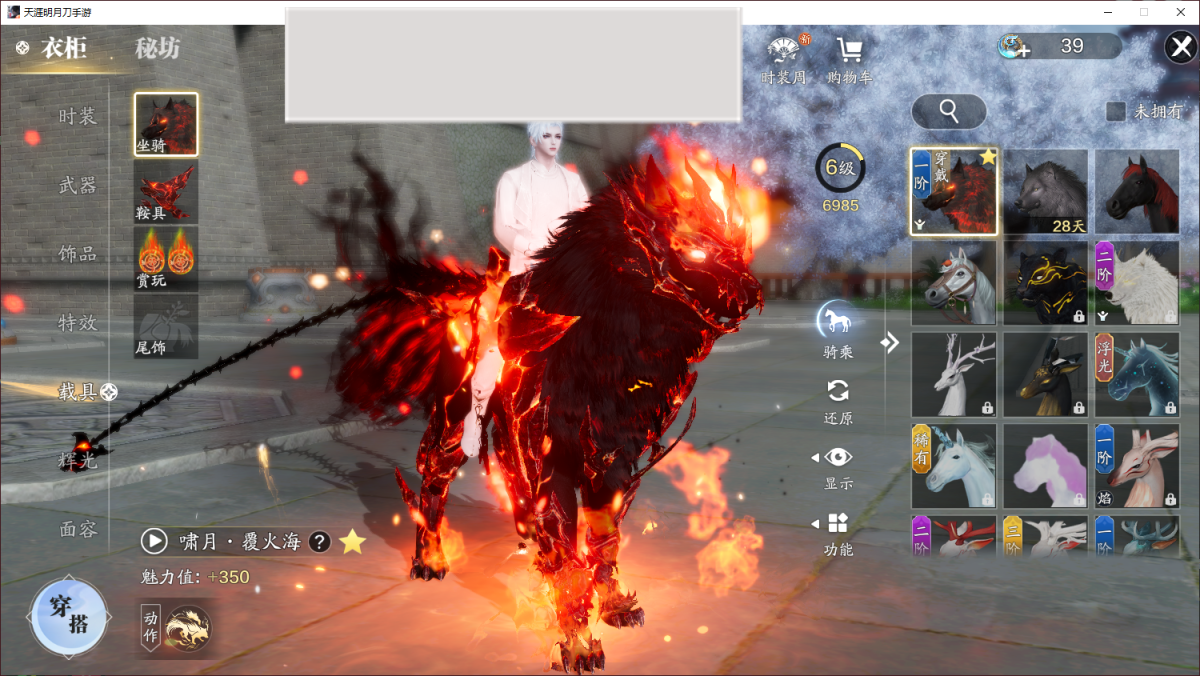
Task: Add currency with the plus coin icon
Action: point(1014,46)
